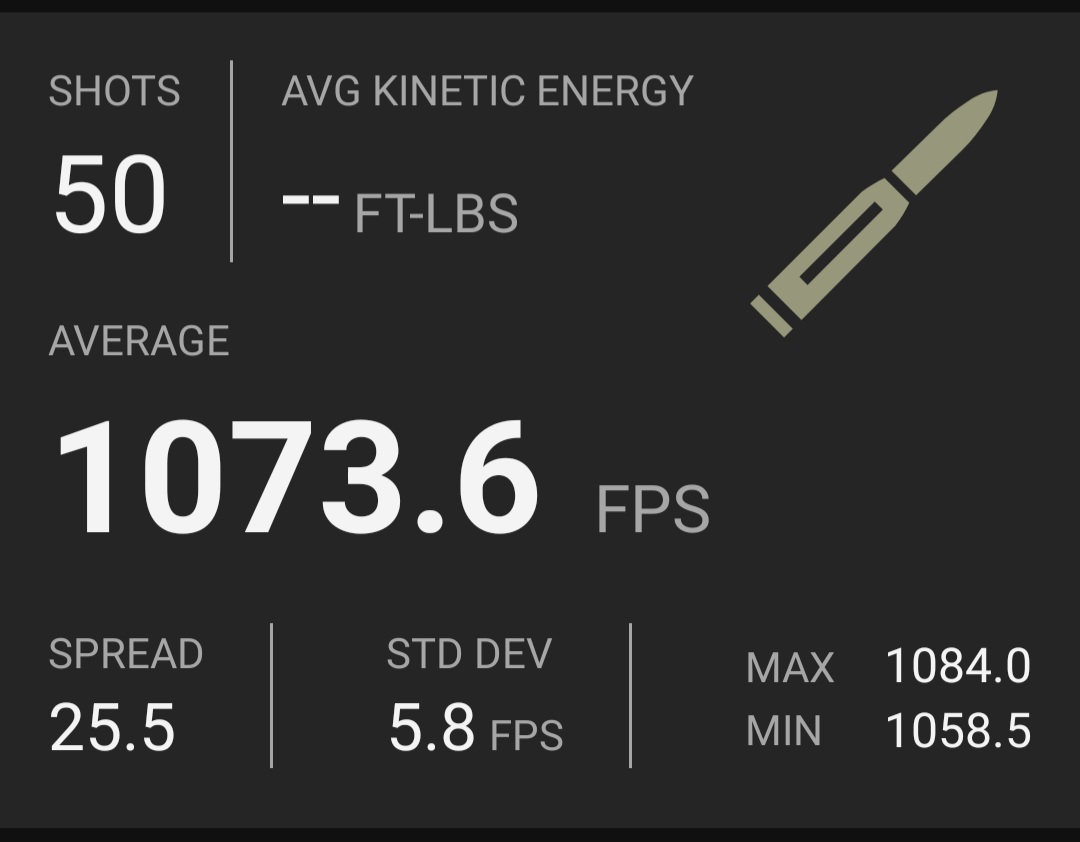Screen dimensions: 1080x842
Task: Select the FT-LBS unit text
Action: (436, 214)
